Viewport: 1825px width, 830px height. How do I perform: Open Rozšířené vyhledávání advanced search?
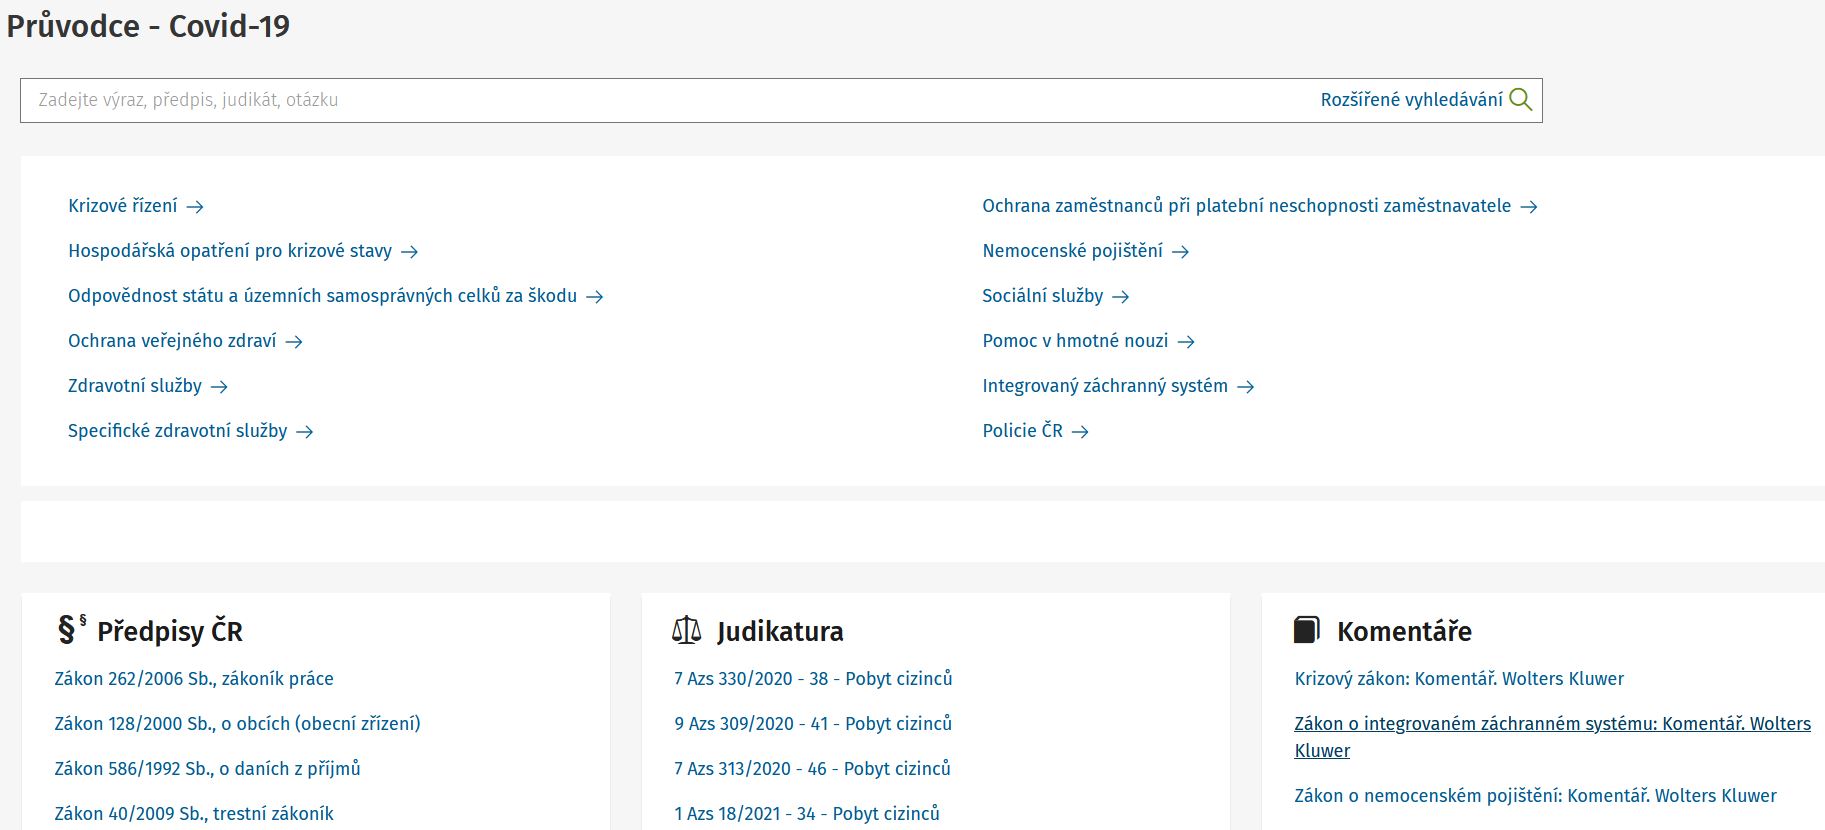(1410, 100)
